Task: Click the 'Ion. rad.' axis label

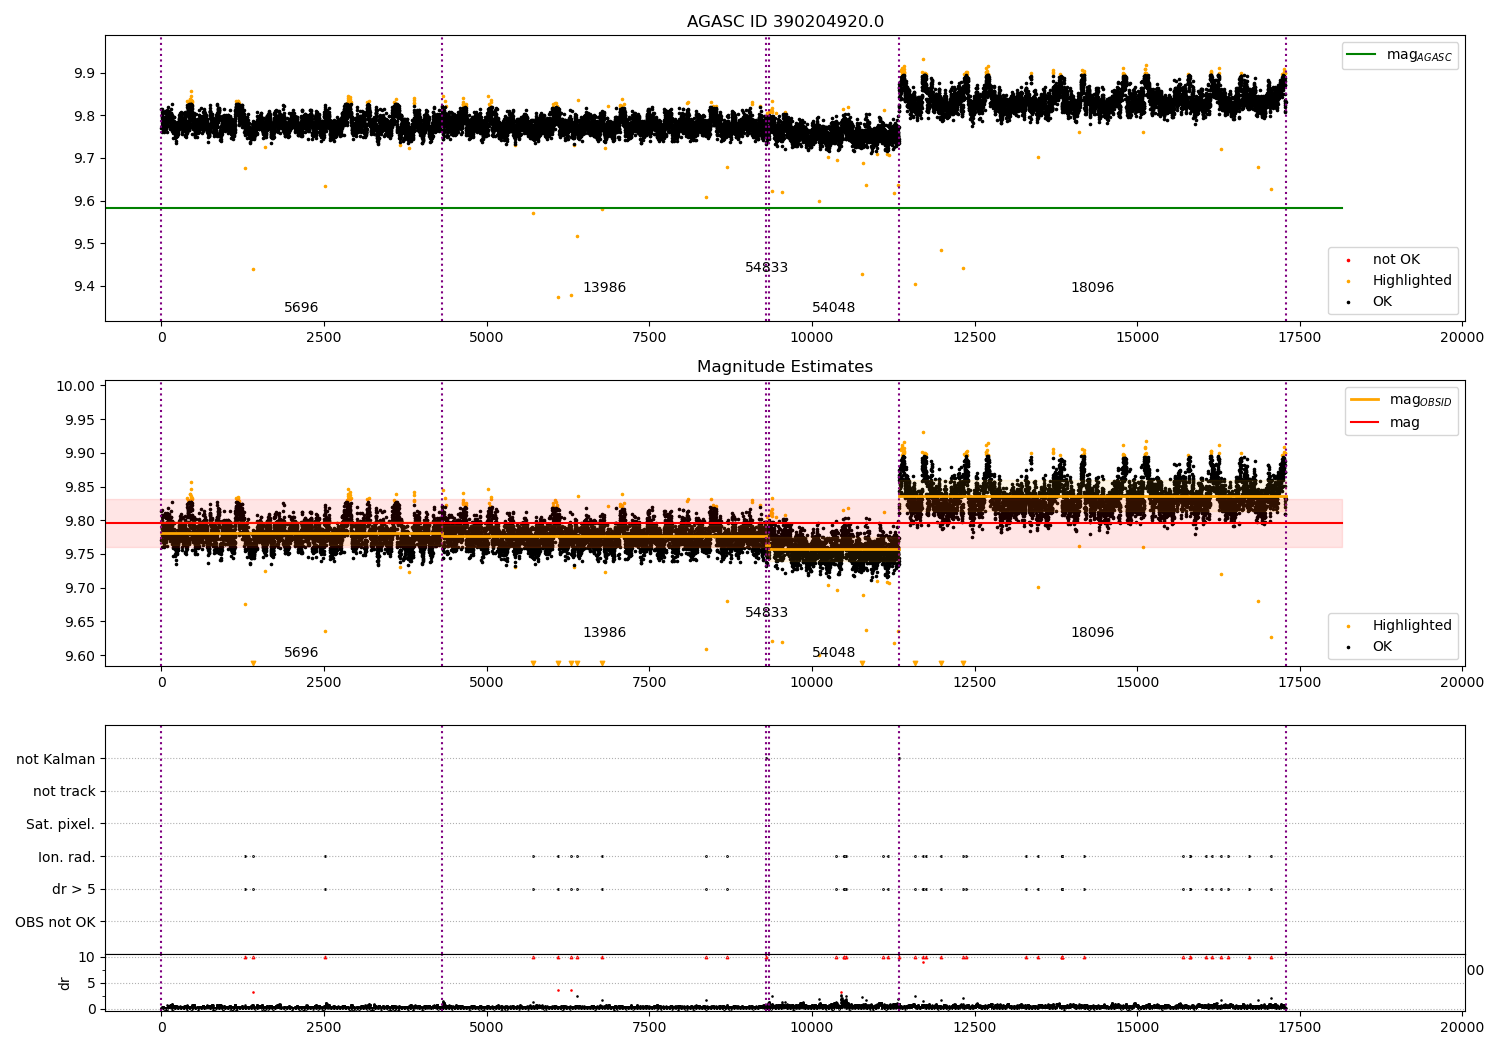Action: pos(67,857)
